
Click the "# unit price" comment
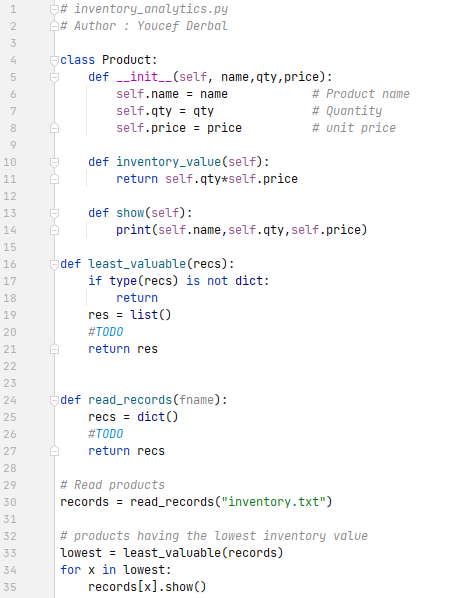point(354,128)
